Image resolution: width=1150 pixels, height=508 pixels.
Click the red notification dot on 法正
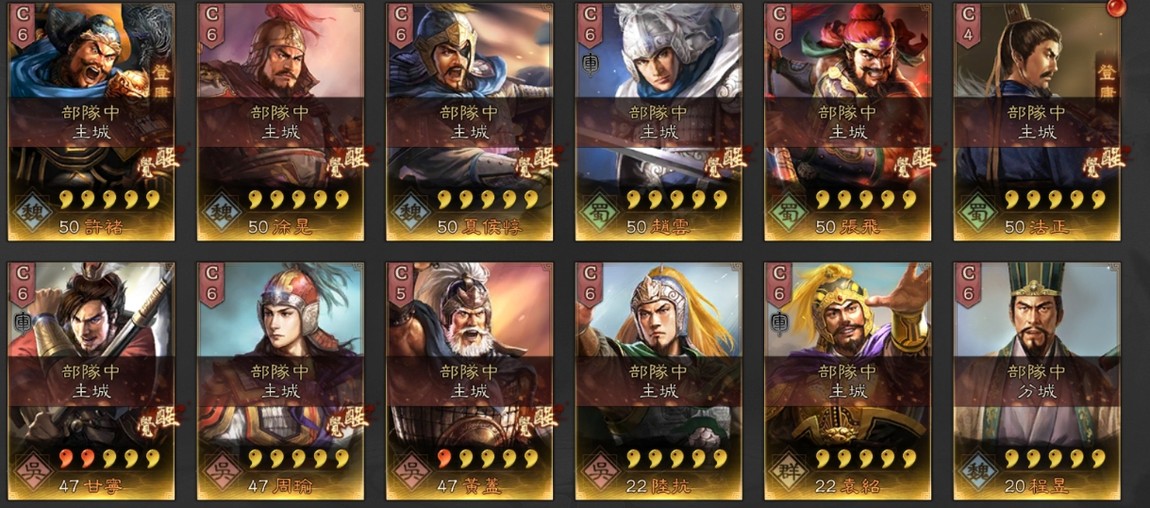pyautogui.click(x=1115, y=9)
